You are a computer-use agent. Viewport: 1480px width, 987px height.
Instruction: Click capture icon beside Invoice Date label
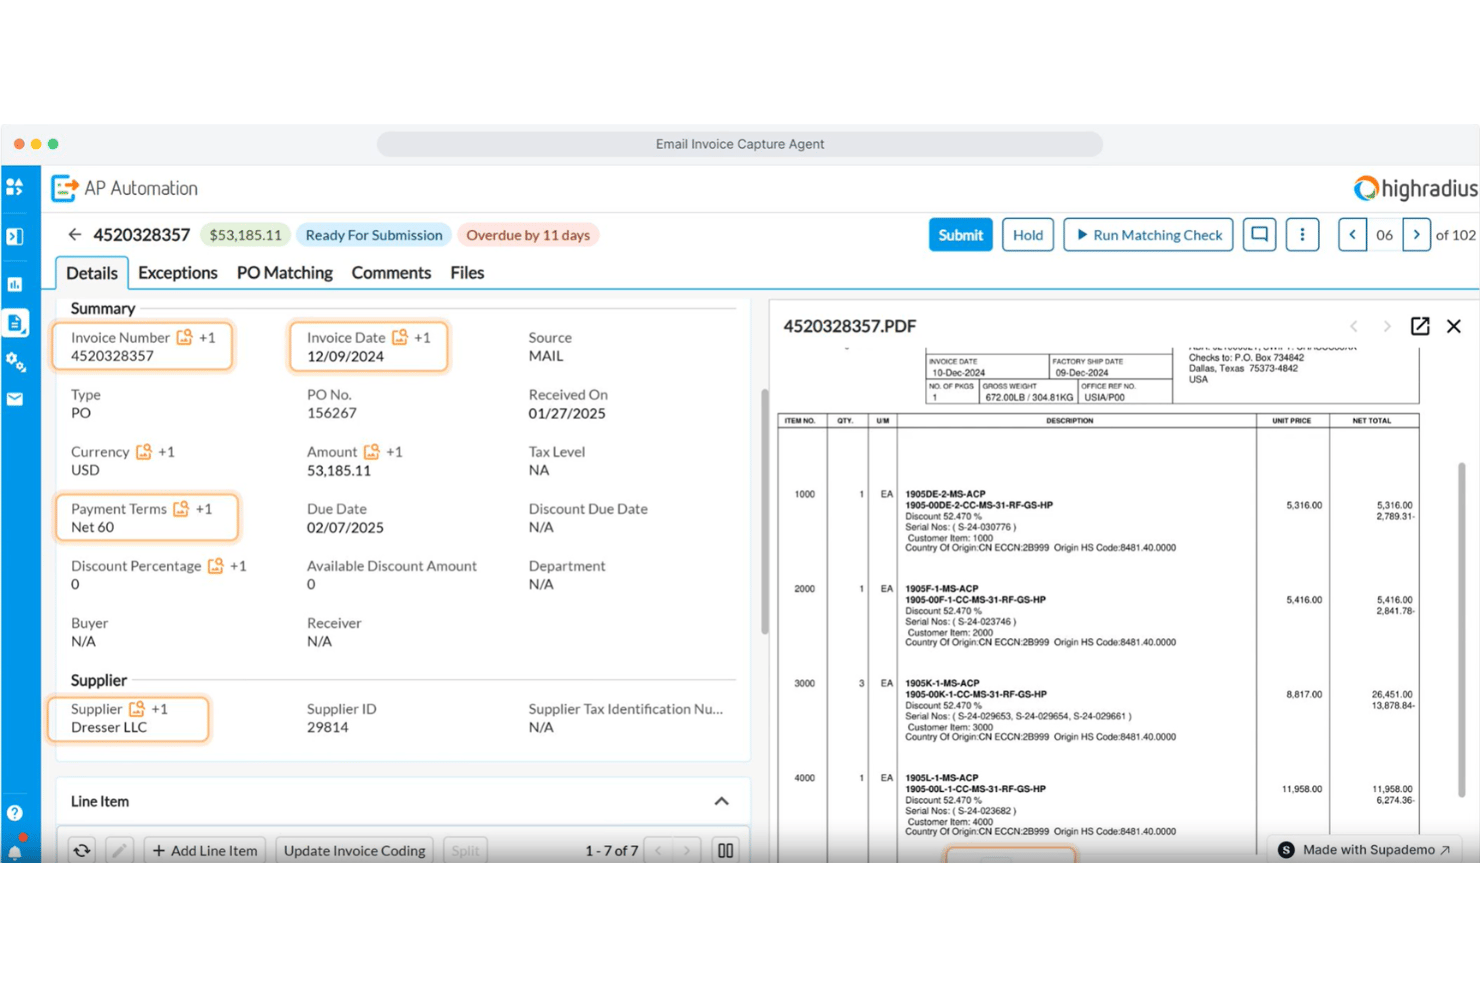pos(400,338)
